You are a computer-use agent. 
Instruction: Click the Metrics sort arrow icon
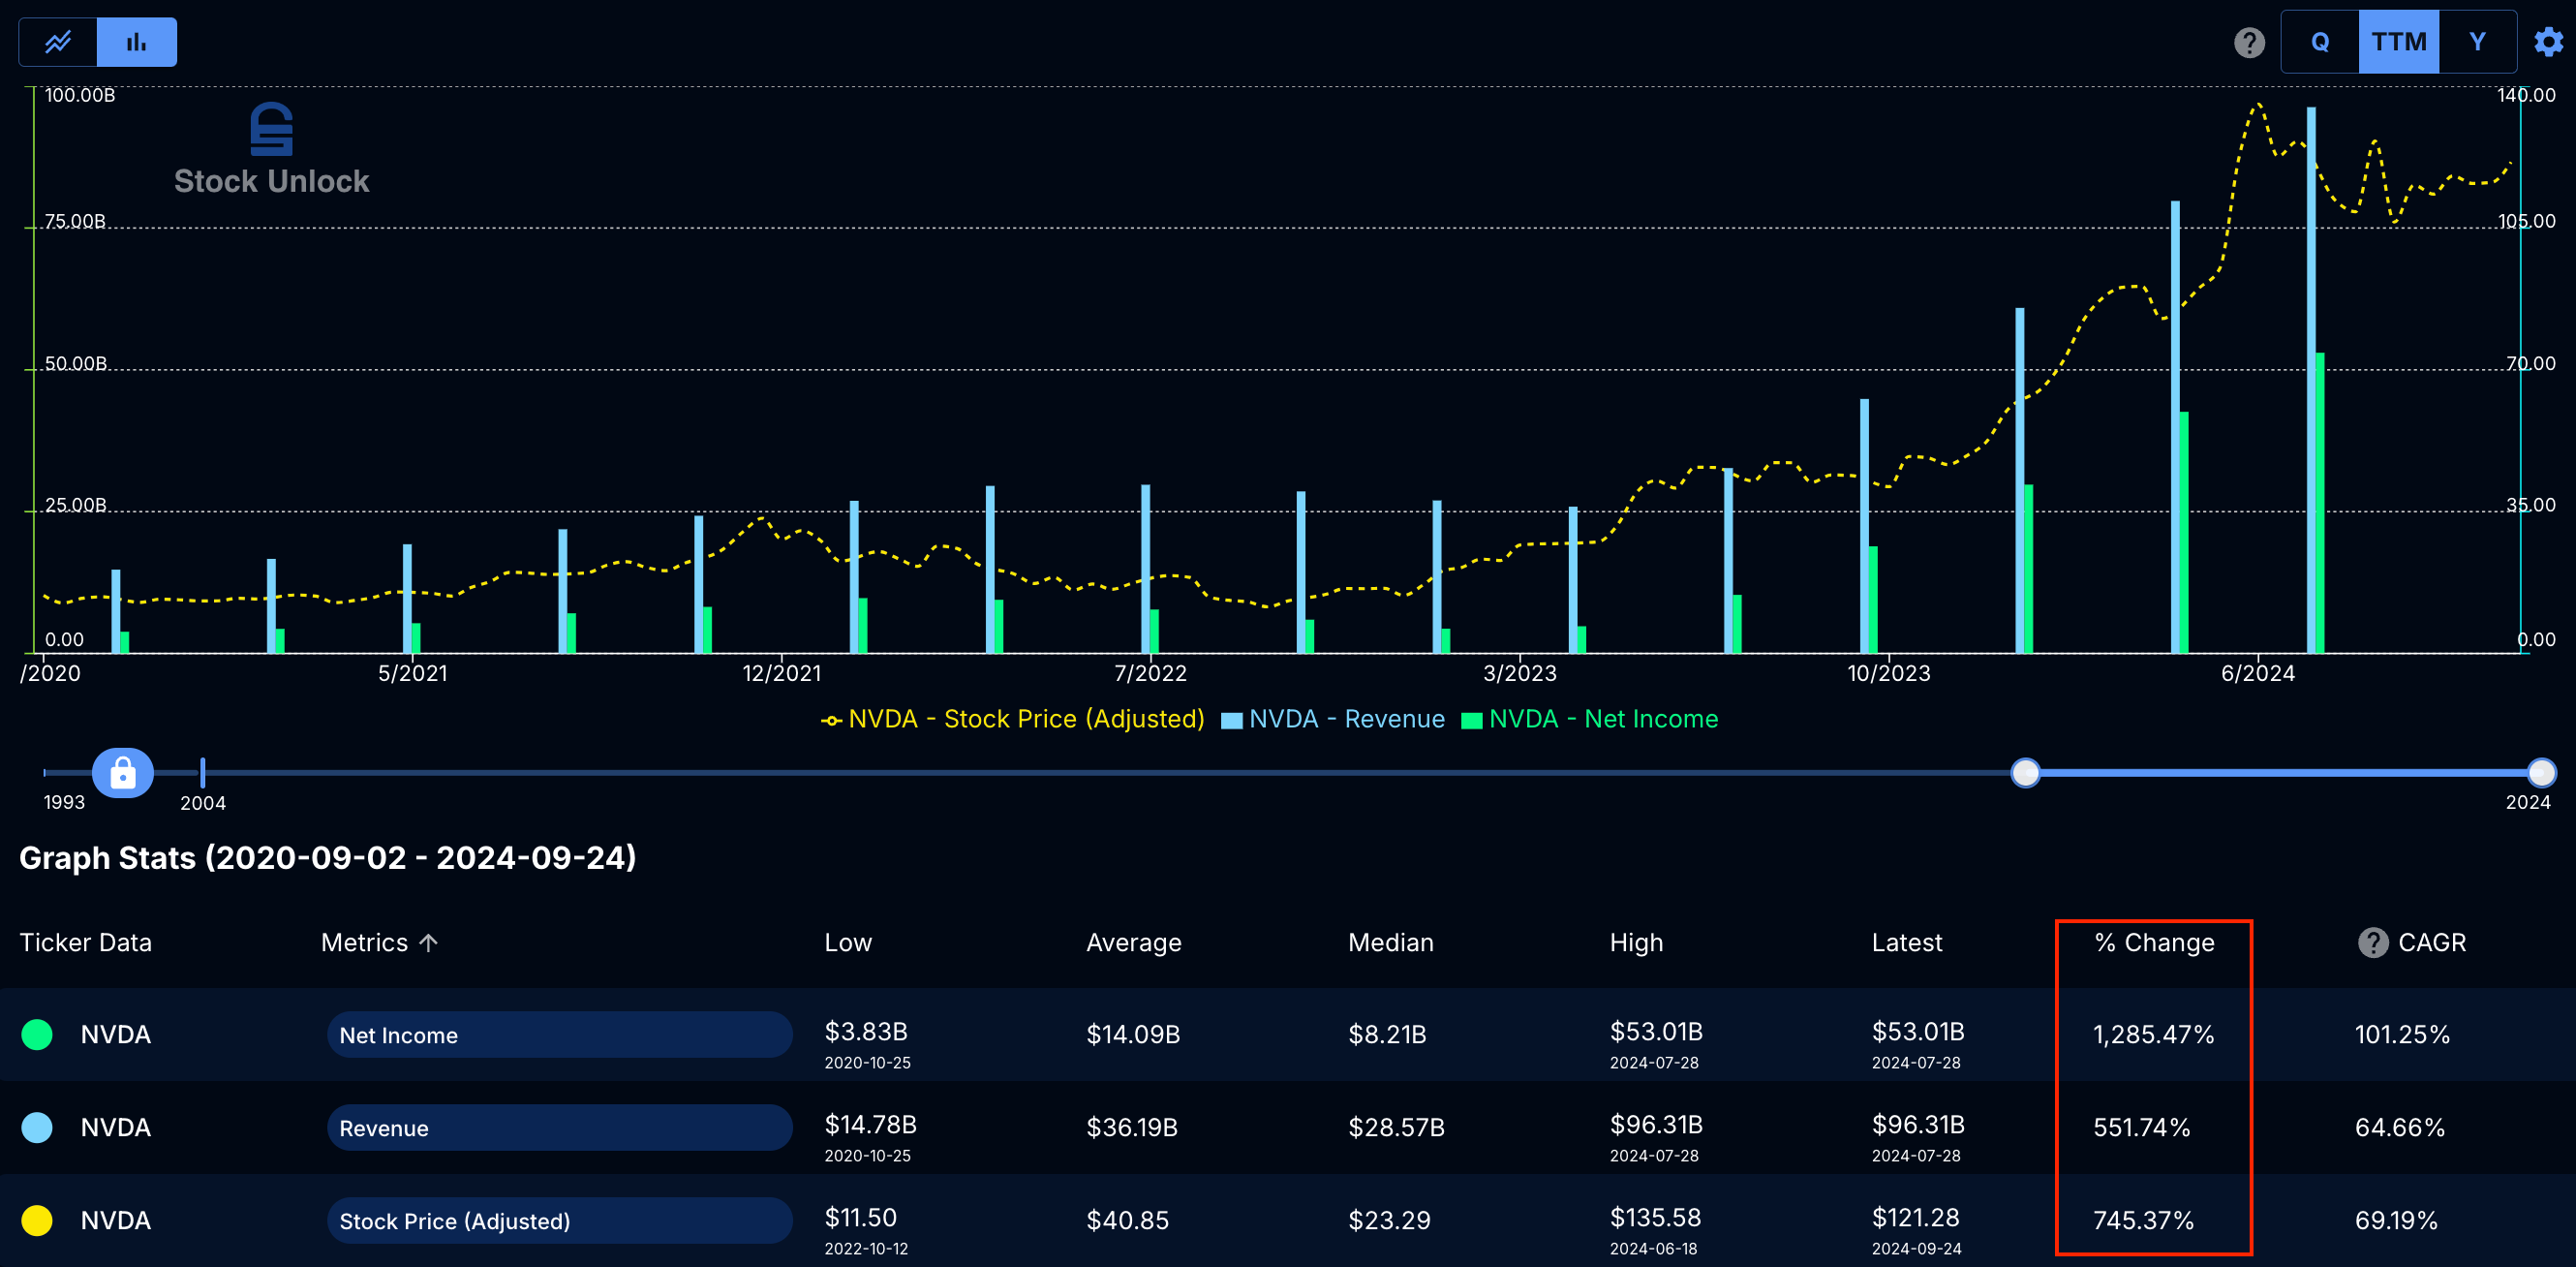[429, 943]
